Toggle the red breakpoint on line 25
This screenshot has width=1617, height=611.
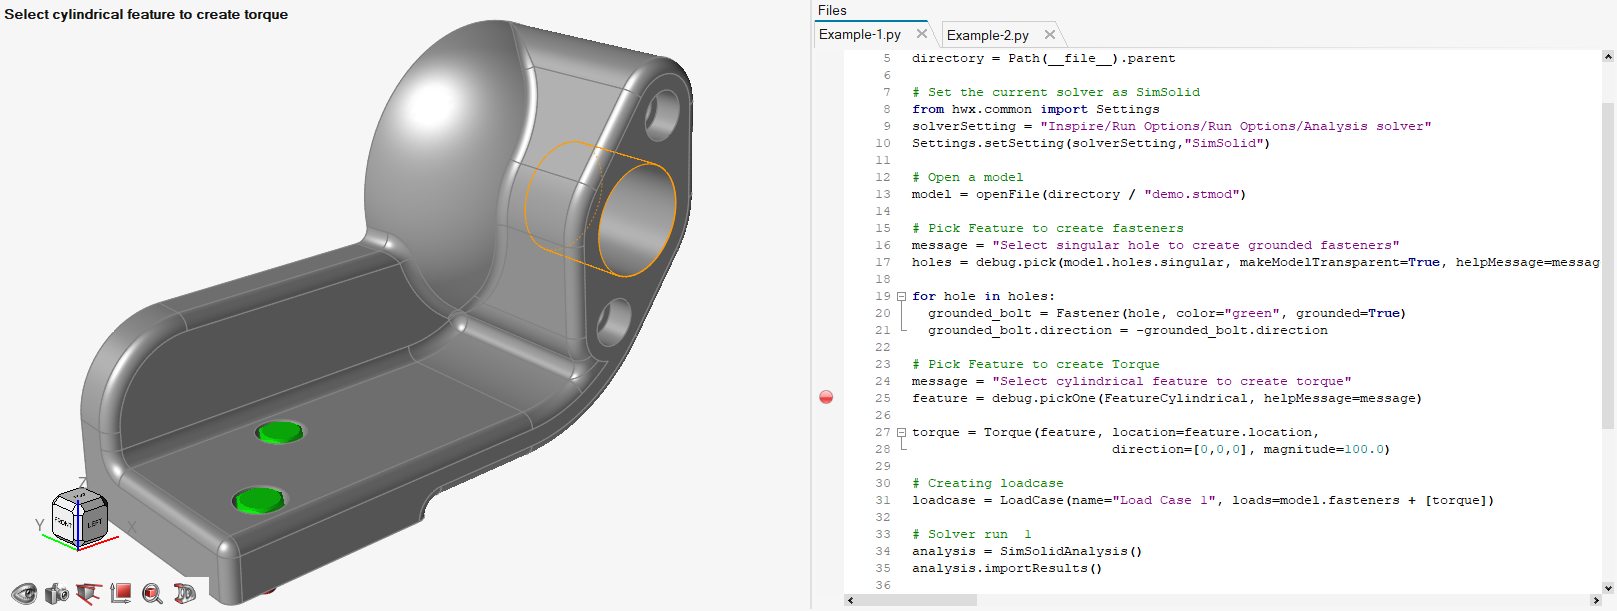[x=826, y=398]
